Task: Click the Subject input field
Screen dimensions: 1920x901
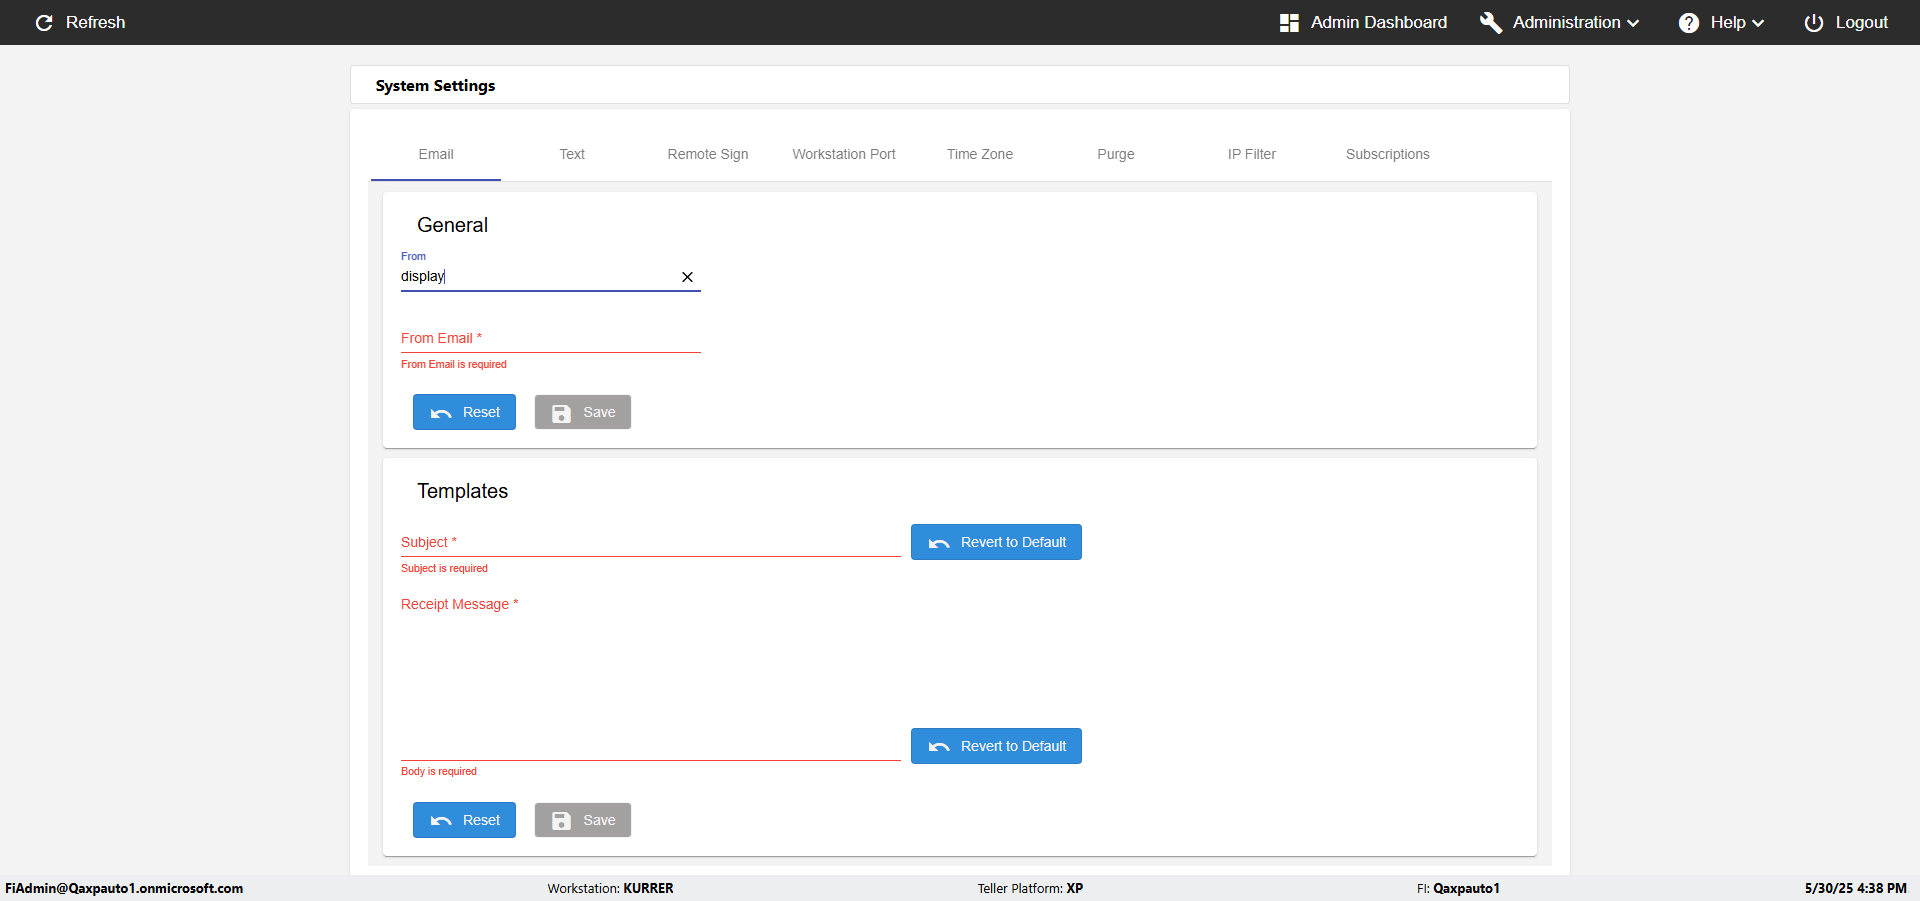Action: click(x=651, y=543)
